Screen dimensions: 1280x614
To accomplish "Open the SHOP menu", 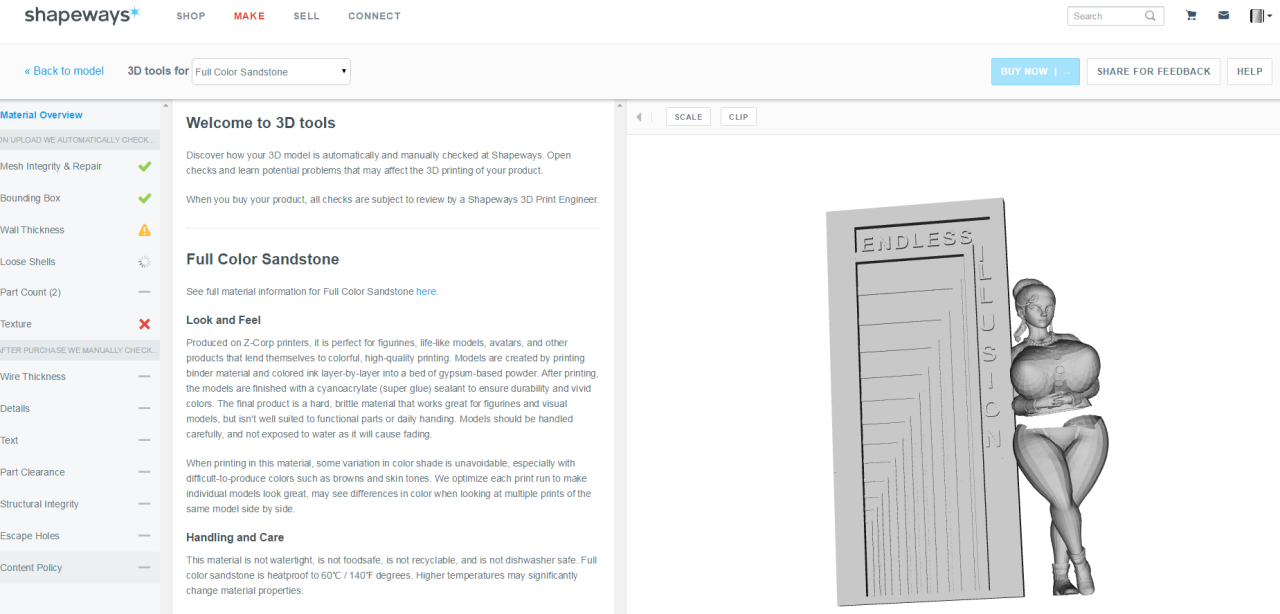I will pyautogui.click(x=191, y=16).
